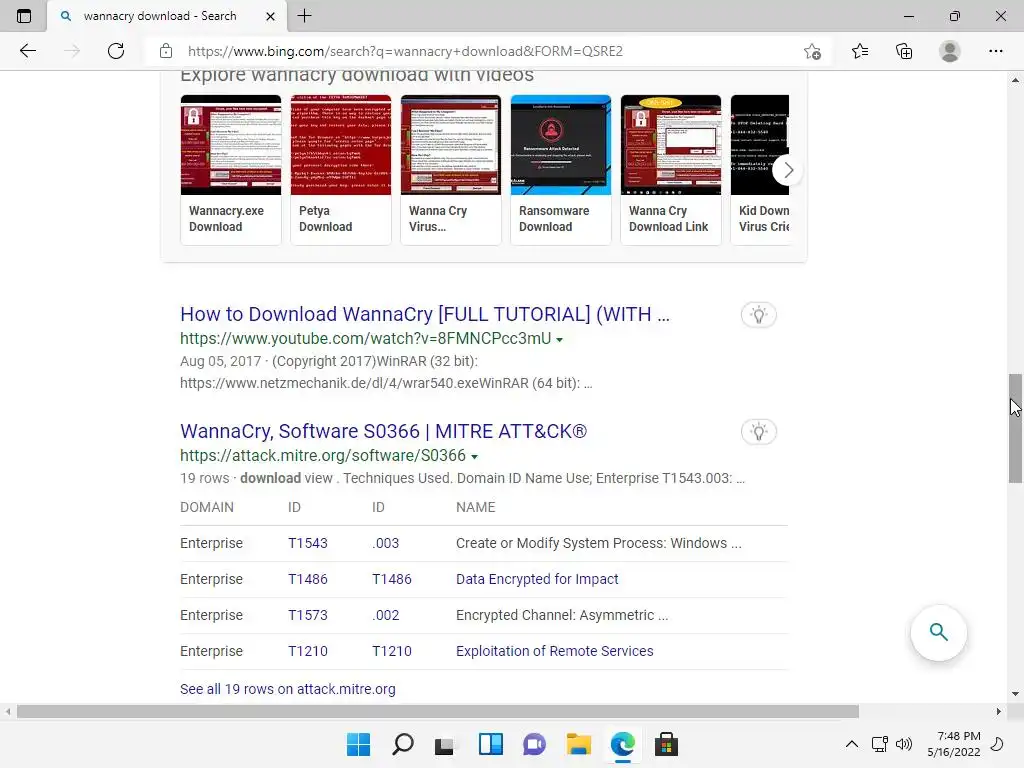Screen dimensions: 1024x768
Task: Open Microsoft Store from the taskbar
Action: click(666, 744)
